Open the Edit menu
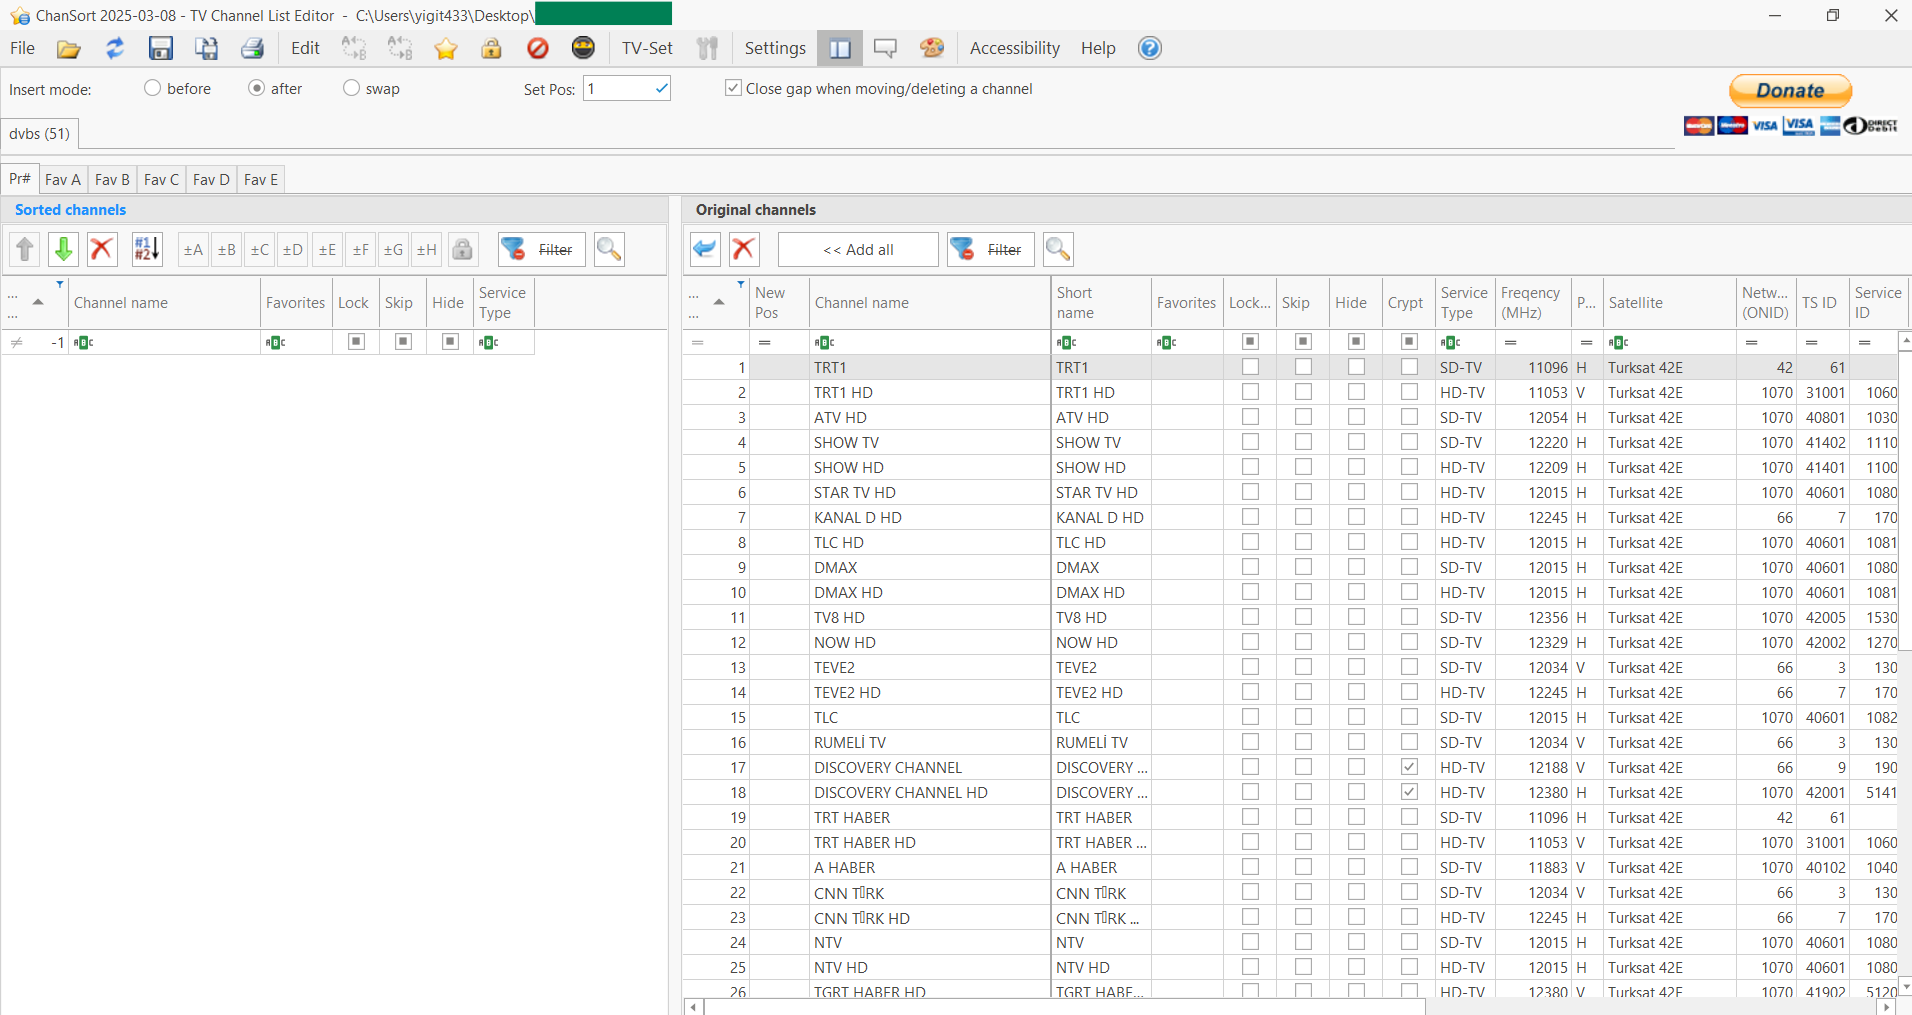This screenshot has width=1912, height=1015. click(305, 48)
